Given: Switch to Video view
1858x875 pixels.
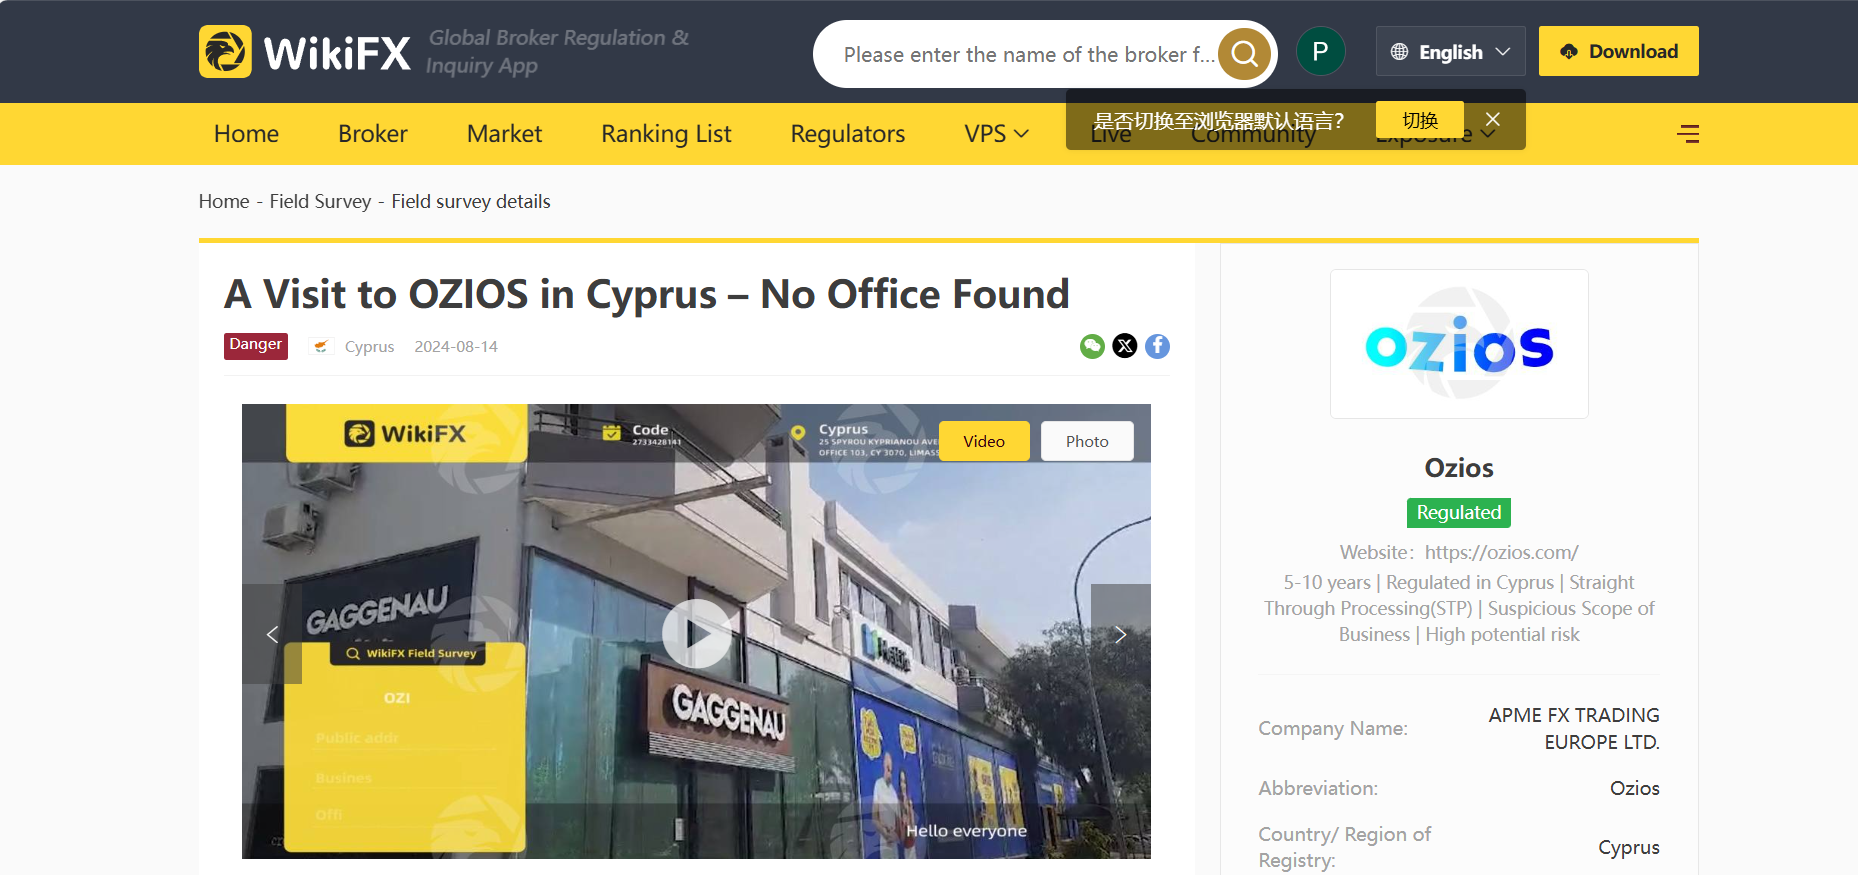Looking at the screenshot, I should click(984, 441).
